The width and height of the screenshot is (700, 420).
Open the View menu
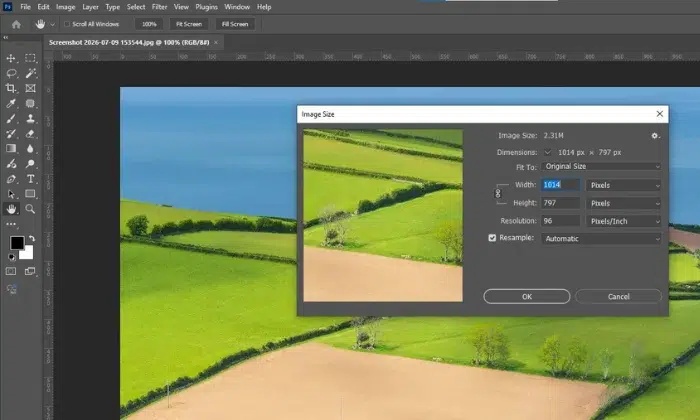pyautogui.click(x=181, y=7)
